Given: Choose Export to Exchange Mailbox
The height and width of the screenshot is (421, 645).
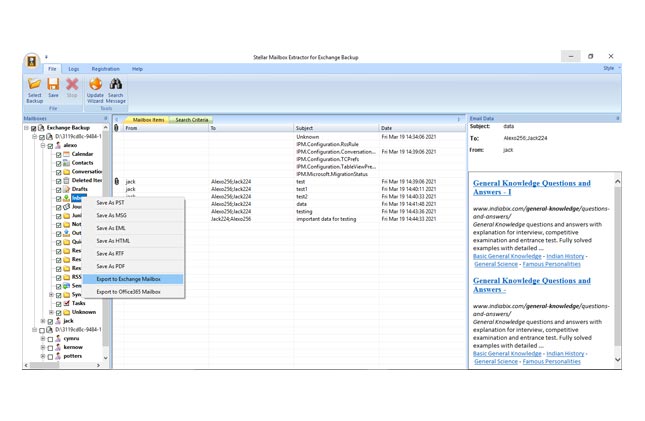Looking at the screenshot, I should 134,279.
